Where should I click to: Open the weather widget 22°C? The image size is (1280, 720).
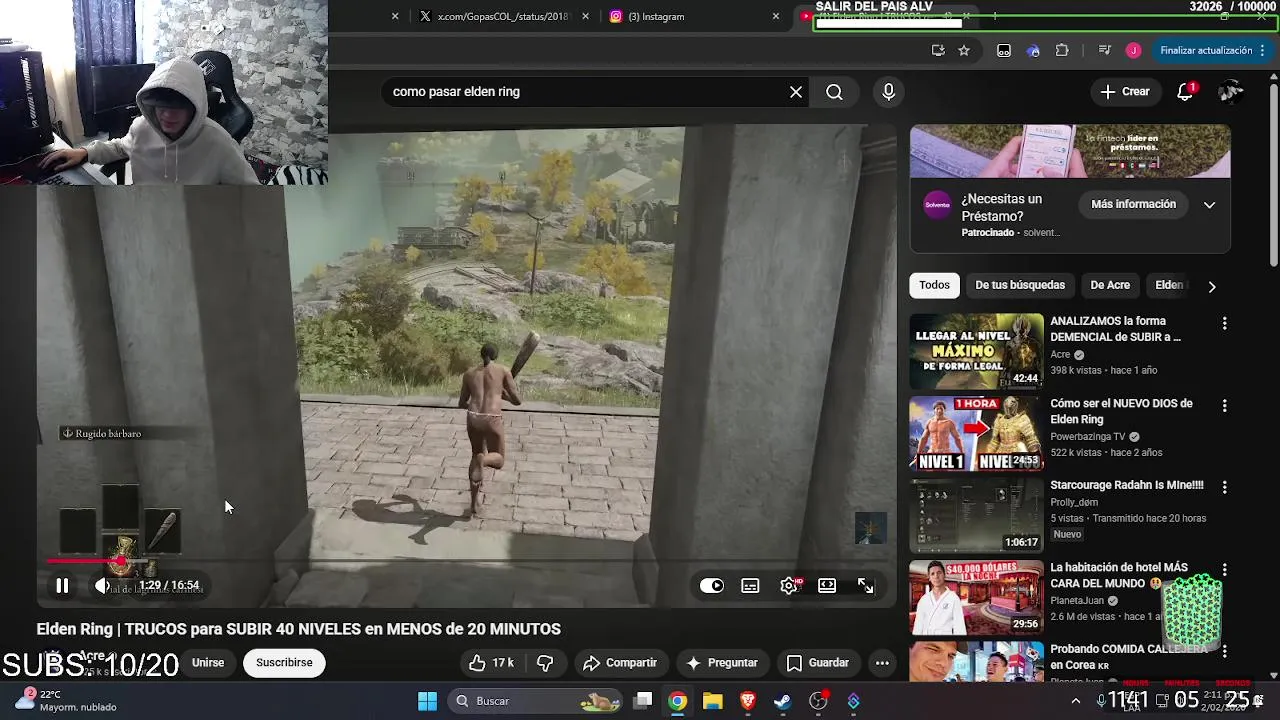66,700
